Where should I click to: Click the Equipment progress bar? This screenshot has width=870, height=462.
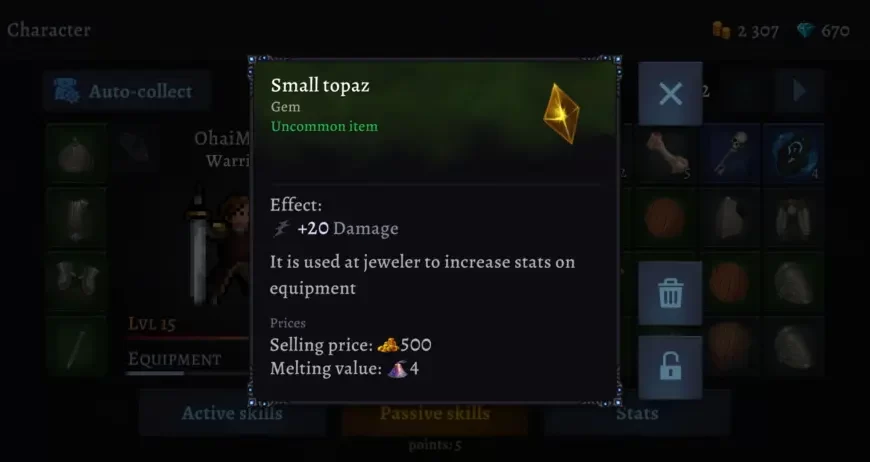coord(188,373)
